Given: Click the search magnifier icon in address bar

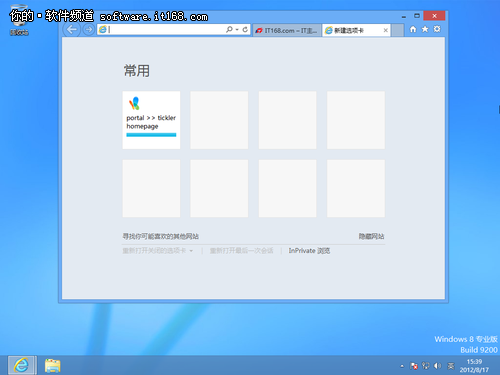Looking at the screenshot, I should coord(229,30).
